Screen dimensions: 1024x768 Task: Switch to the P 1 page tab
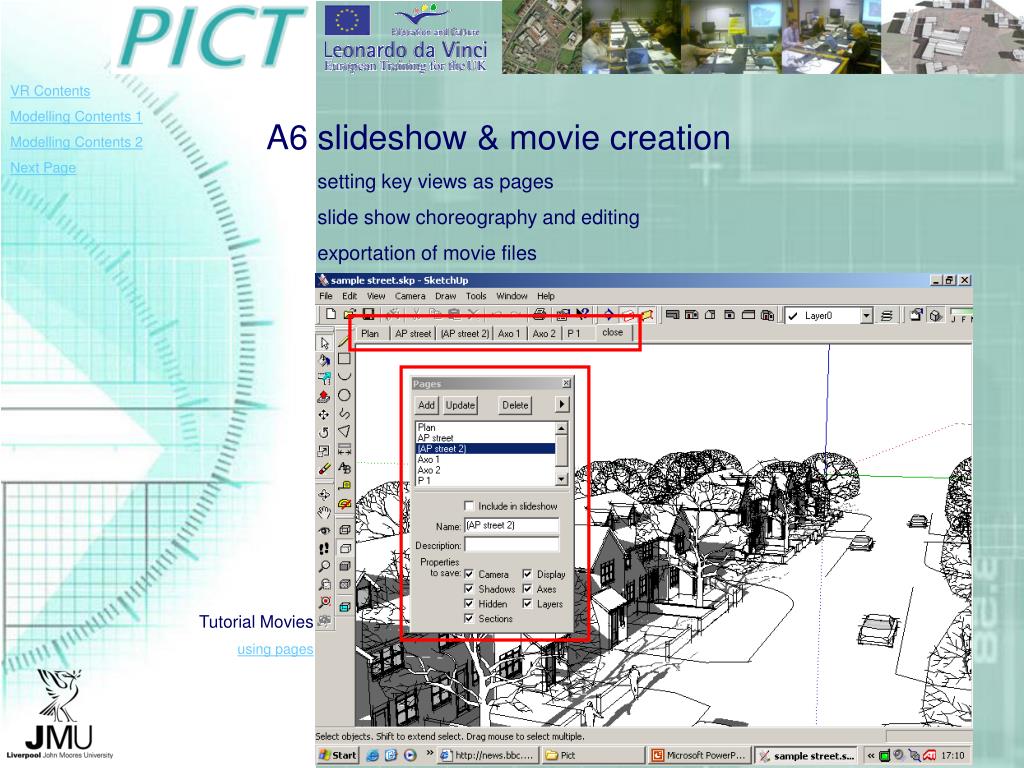coord(573,333)
